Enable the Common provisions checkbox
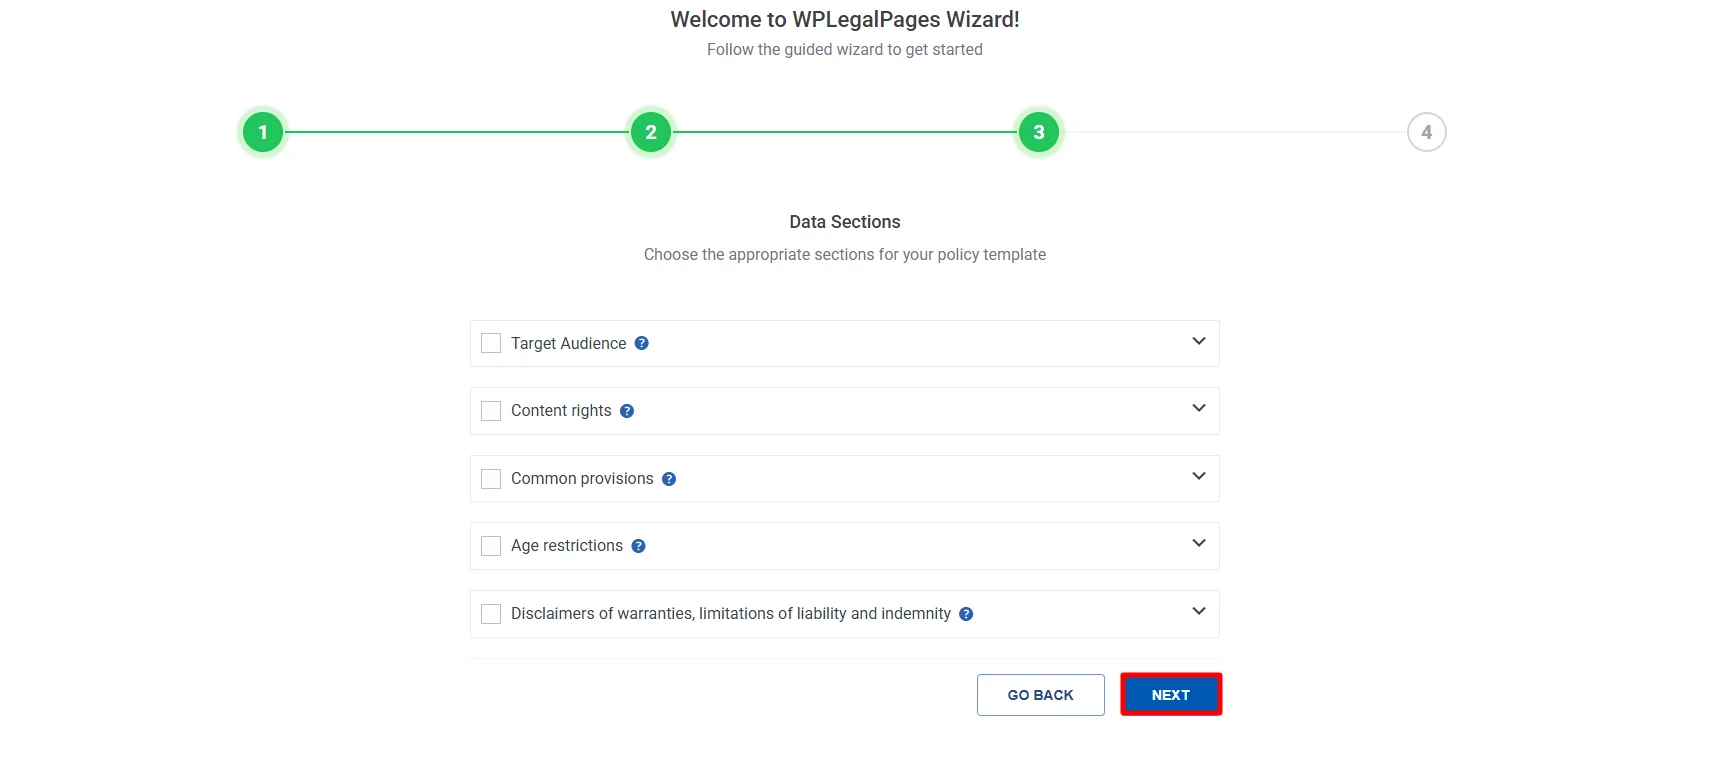This screenshot has width=1718, height=766. tap(490, 478)
